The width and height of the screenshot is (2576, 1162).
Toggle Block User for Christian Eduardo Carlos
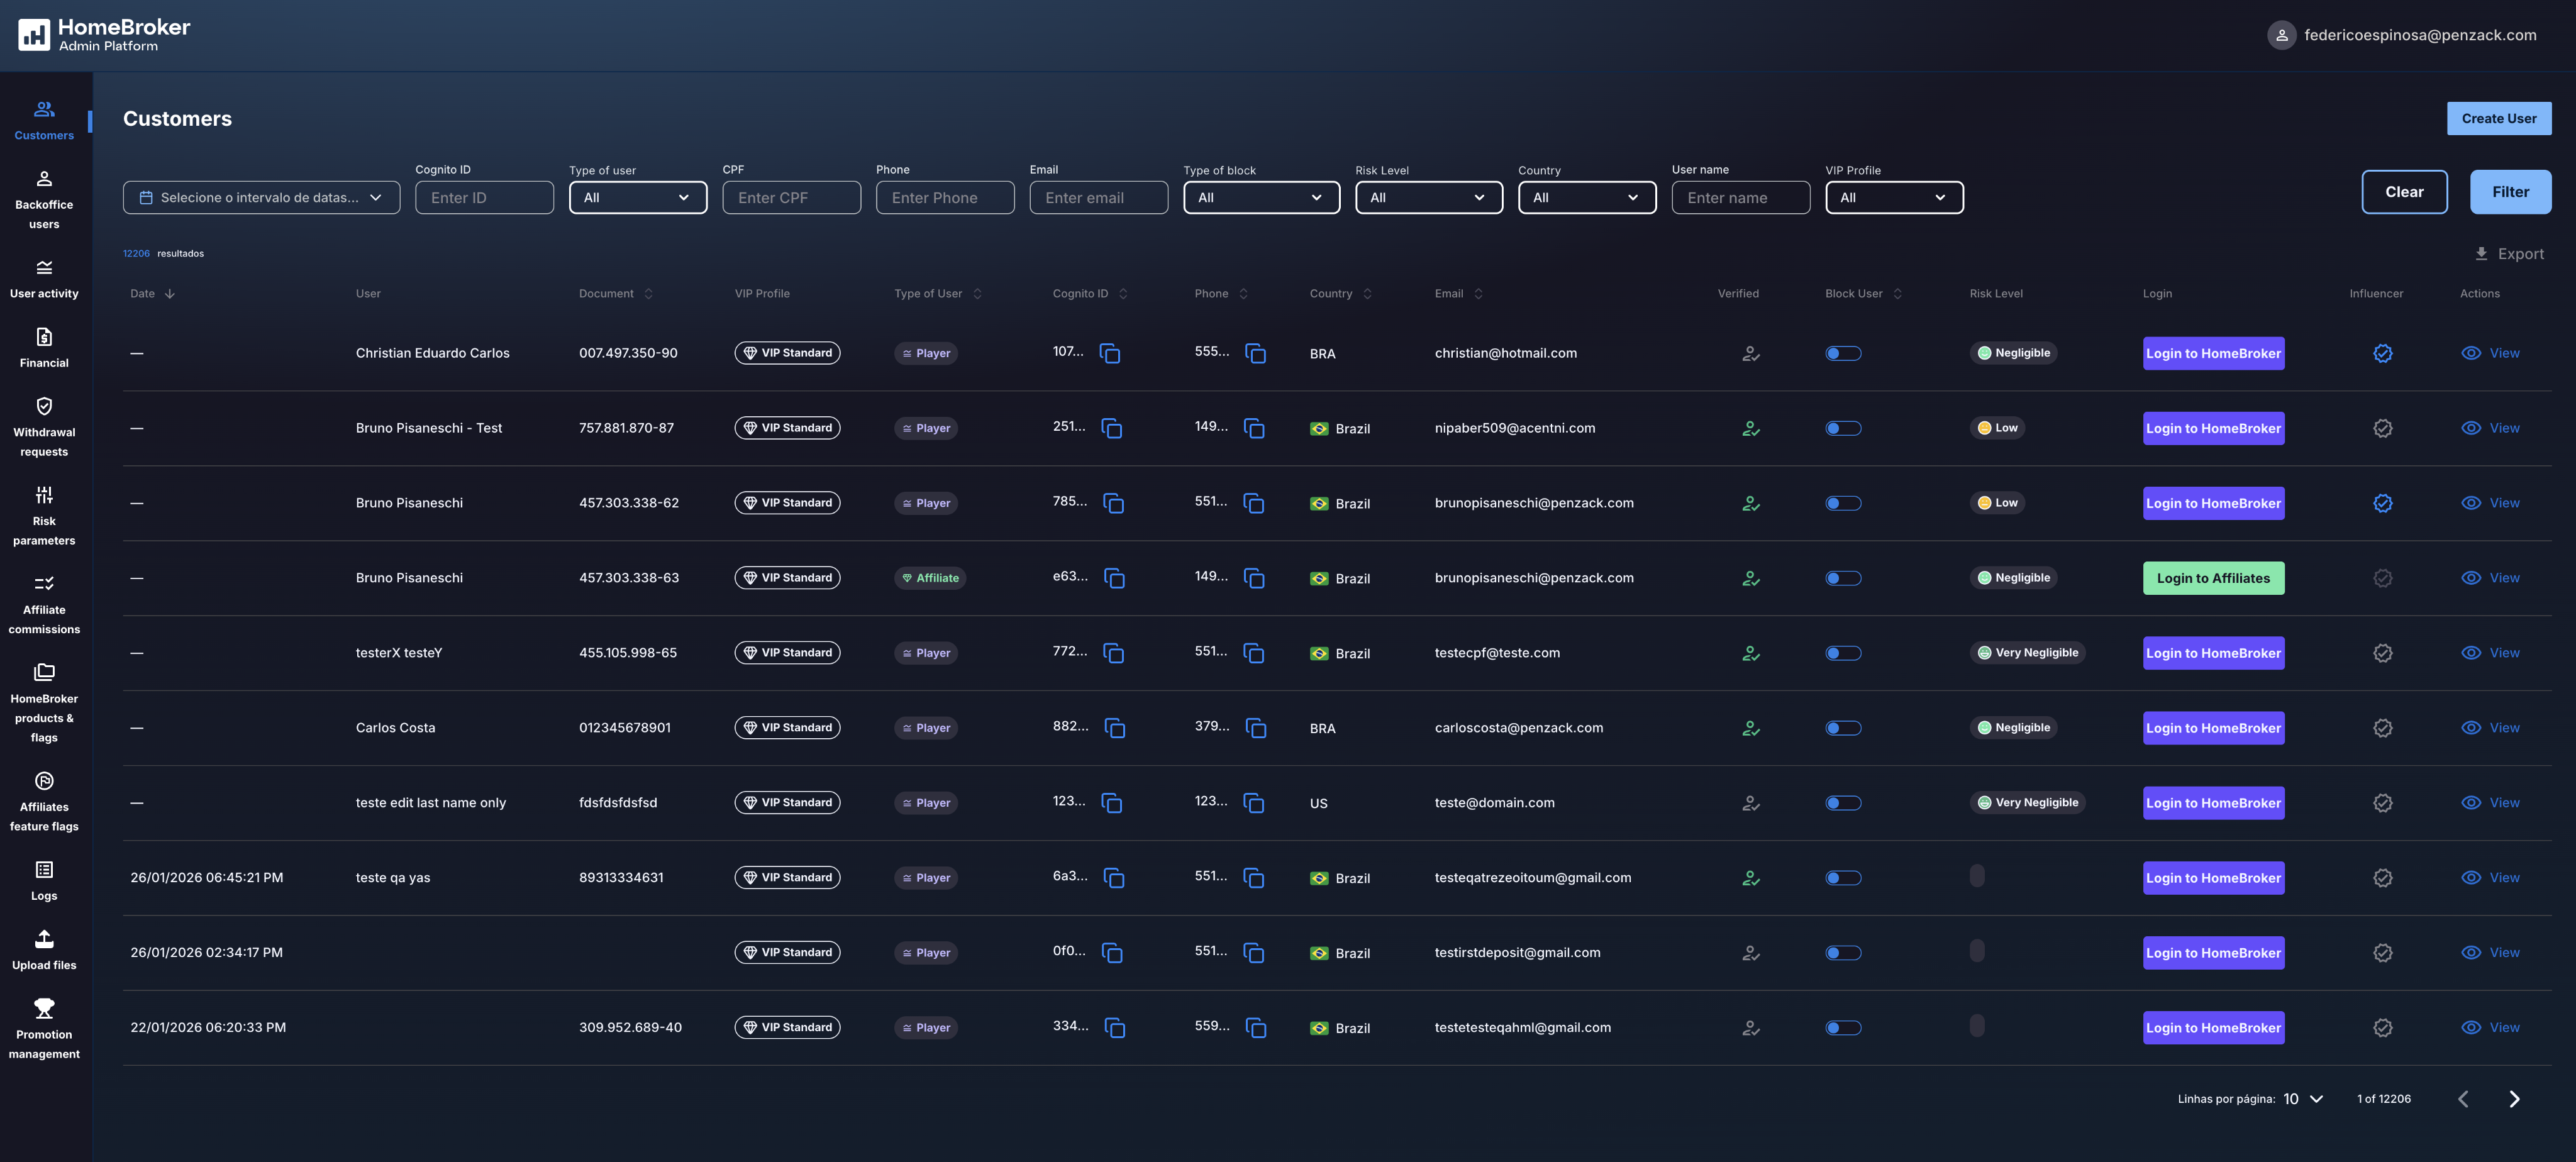(x=1842, y=354)
